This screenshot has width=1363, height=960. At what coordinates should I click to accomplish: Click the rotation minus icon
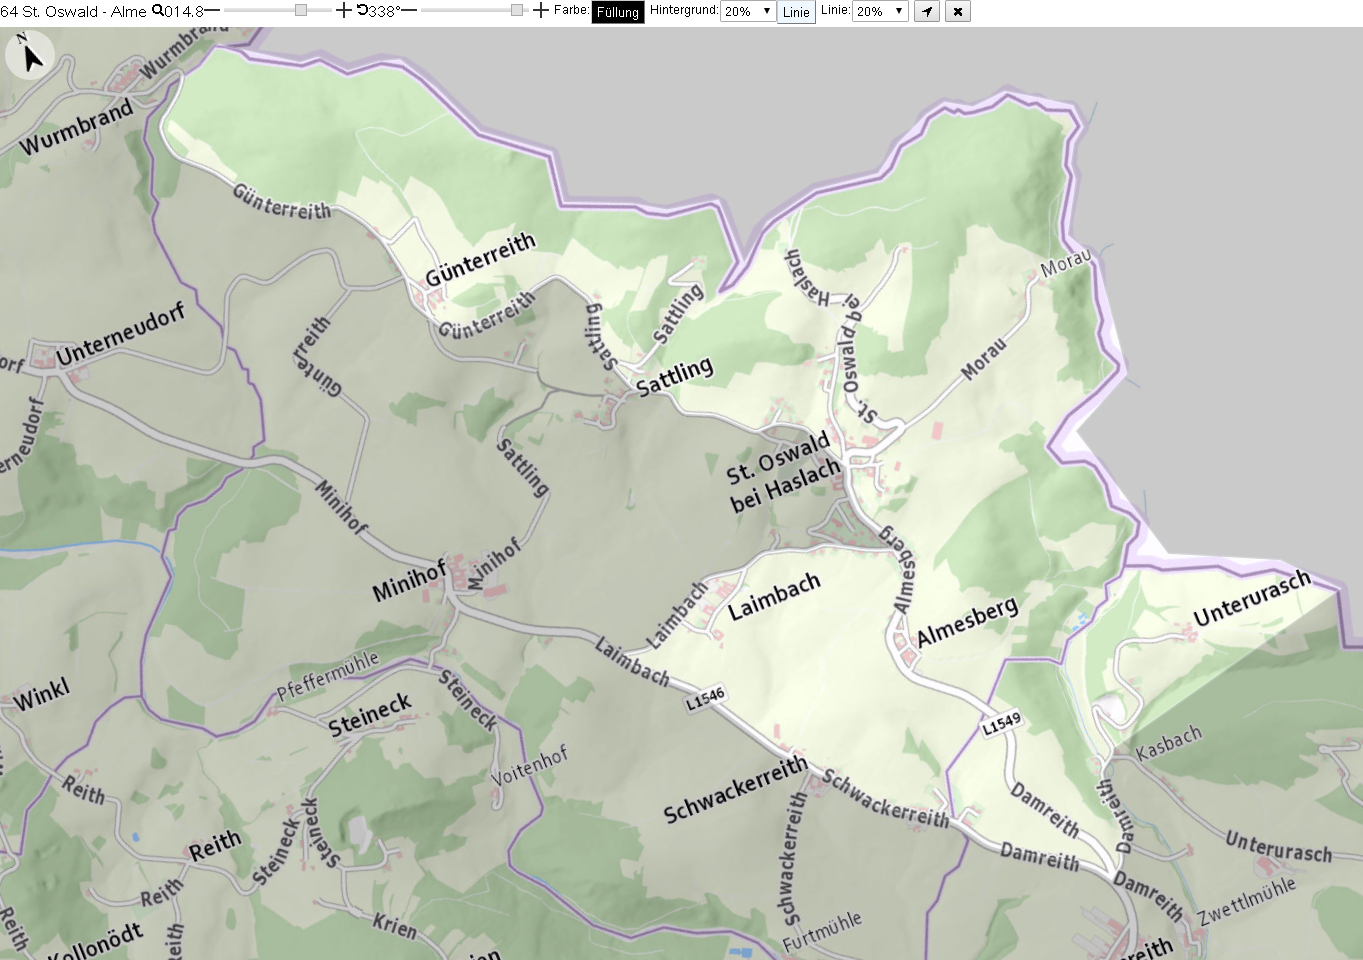pyautogui.click(x=409, y=11)
